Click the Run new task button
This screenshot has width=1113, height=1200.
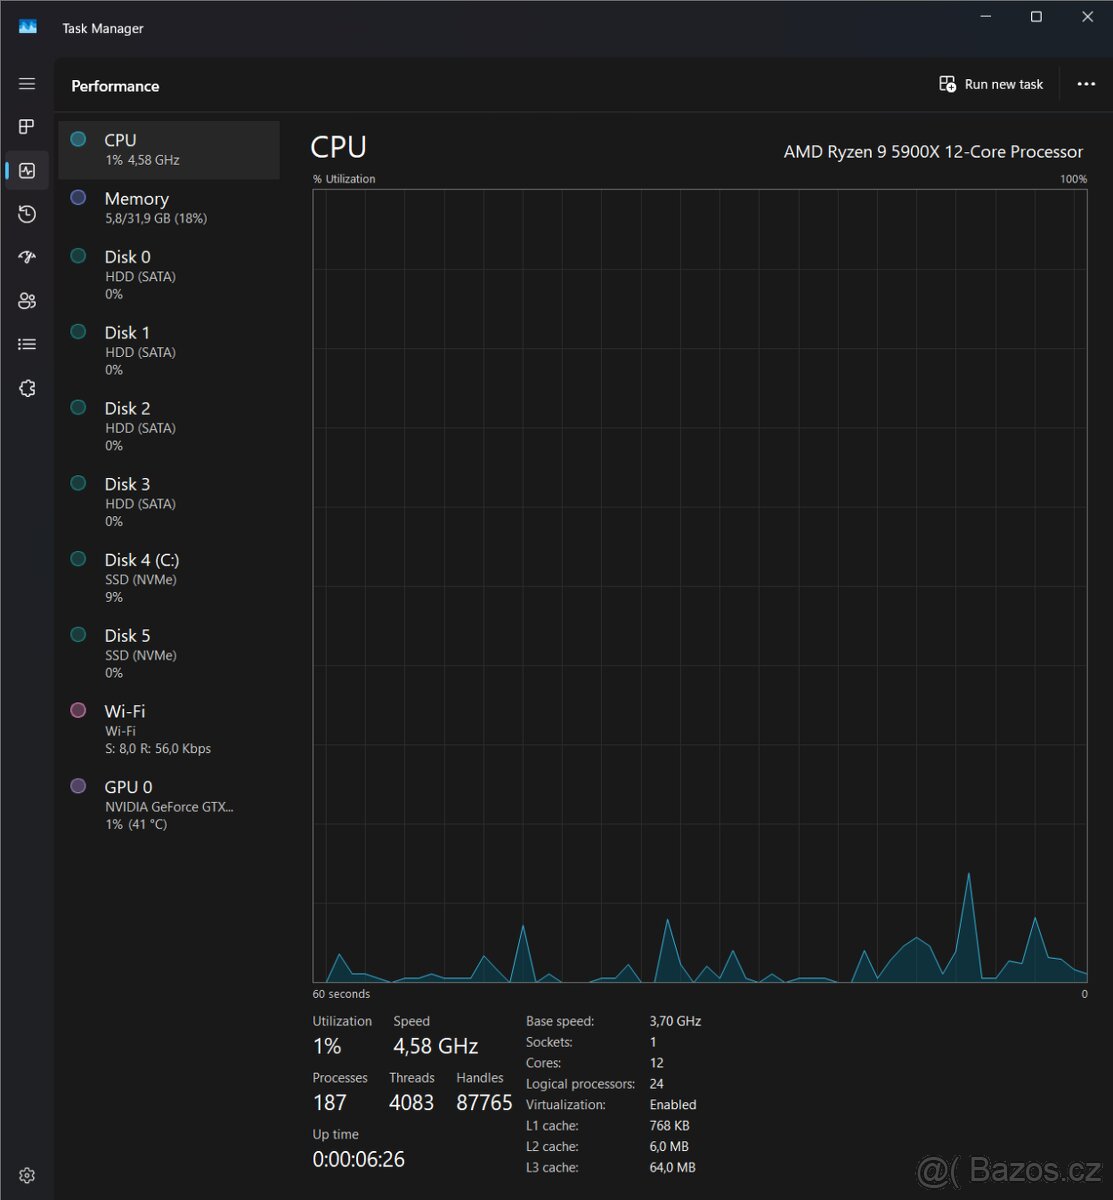pyautogui.click(x=991, y=84)
